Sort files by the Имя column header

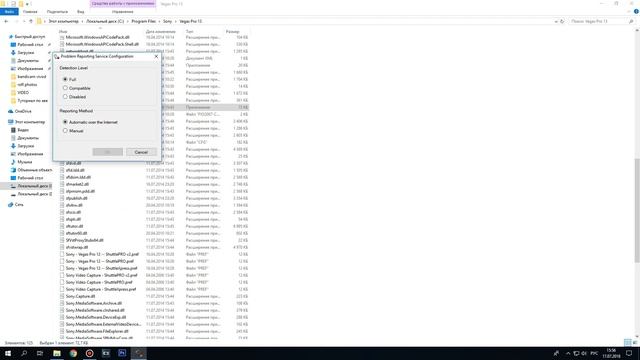pos(63,31)
